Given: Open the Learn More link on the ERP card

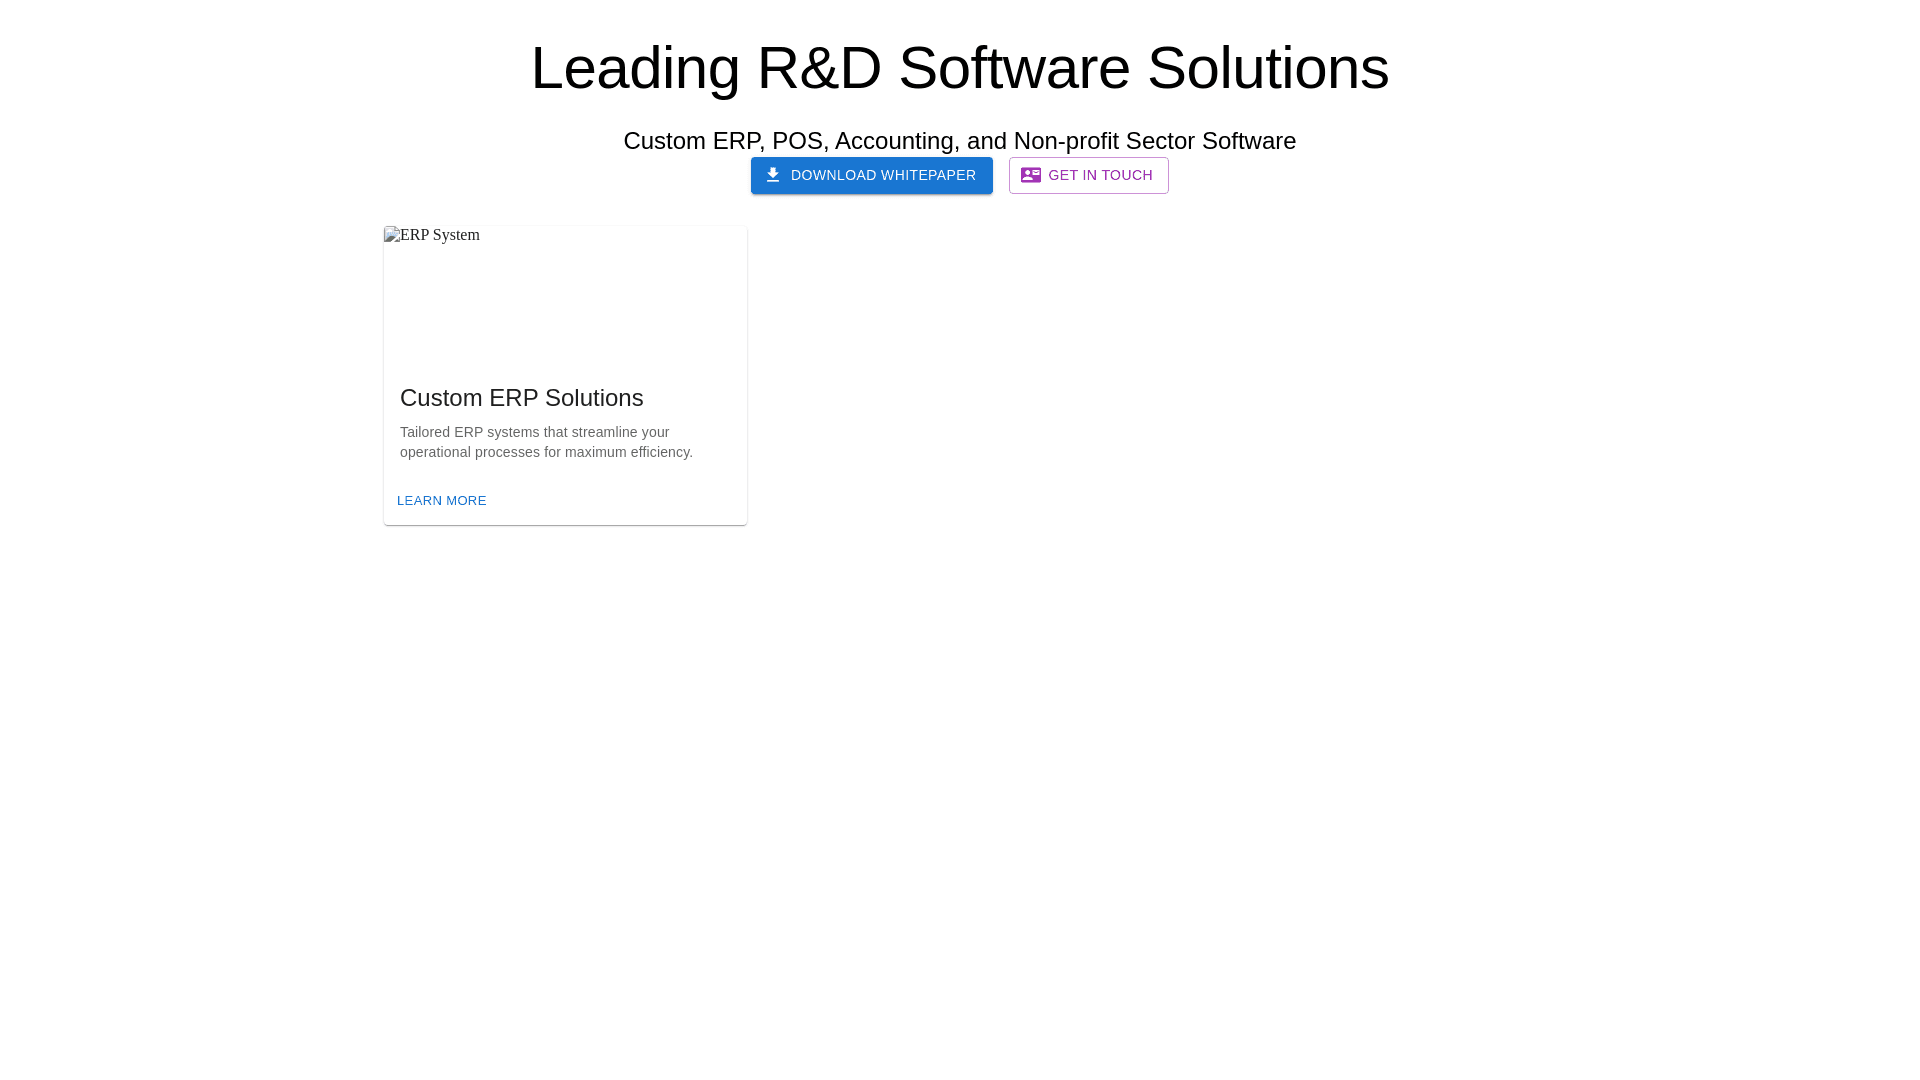Looking at the screenshot, I should [x=441, y=501].
